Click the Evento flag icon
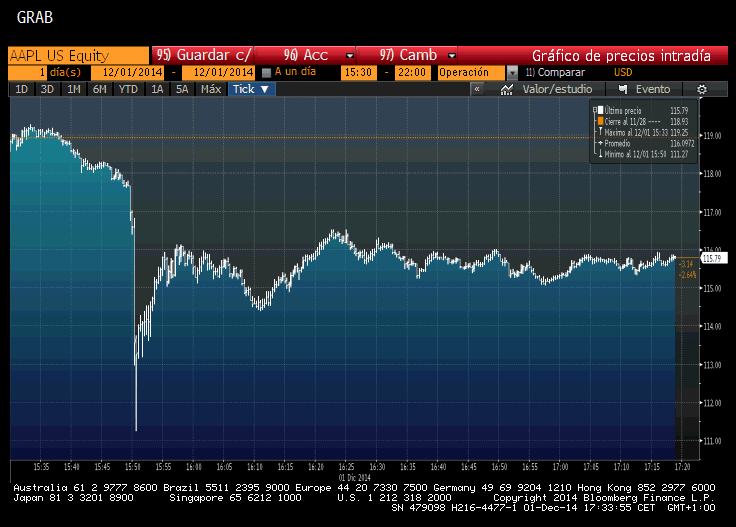The width and height of the screenshot is (736, 527). click(x=623, y=89)
